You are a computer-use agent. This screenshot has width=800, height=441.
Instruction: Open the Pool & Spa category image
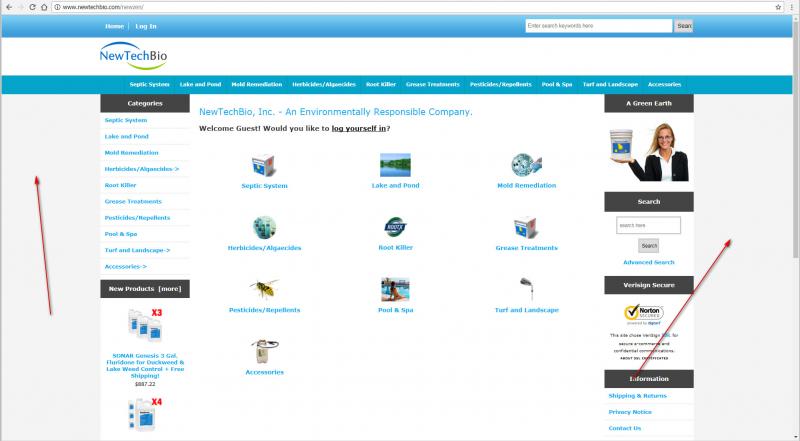(395, 289)
